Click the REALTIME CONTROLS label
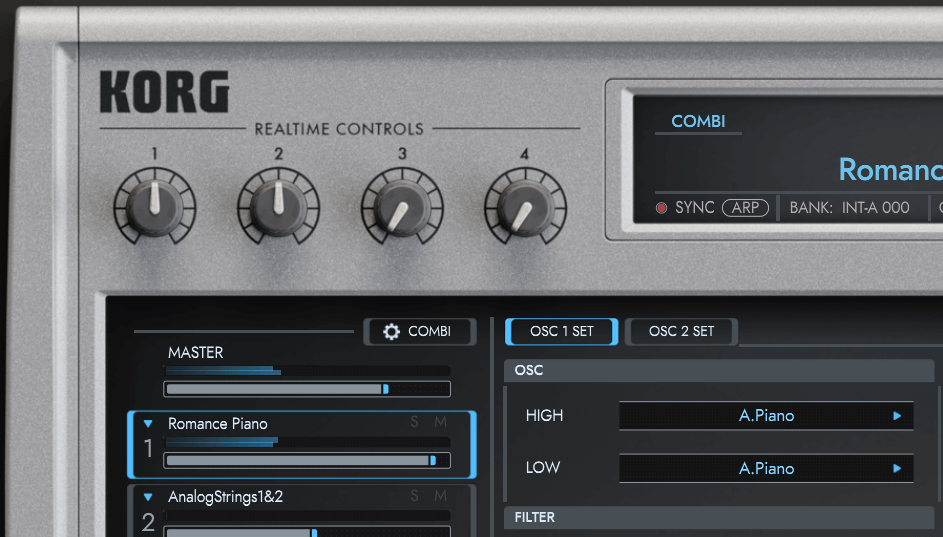The height and width of the screenshot is (537, 943). (x=339, y=129)
